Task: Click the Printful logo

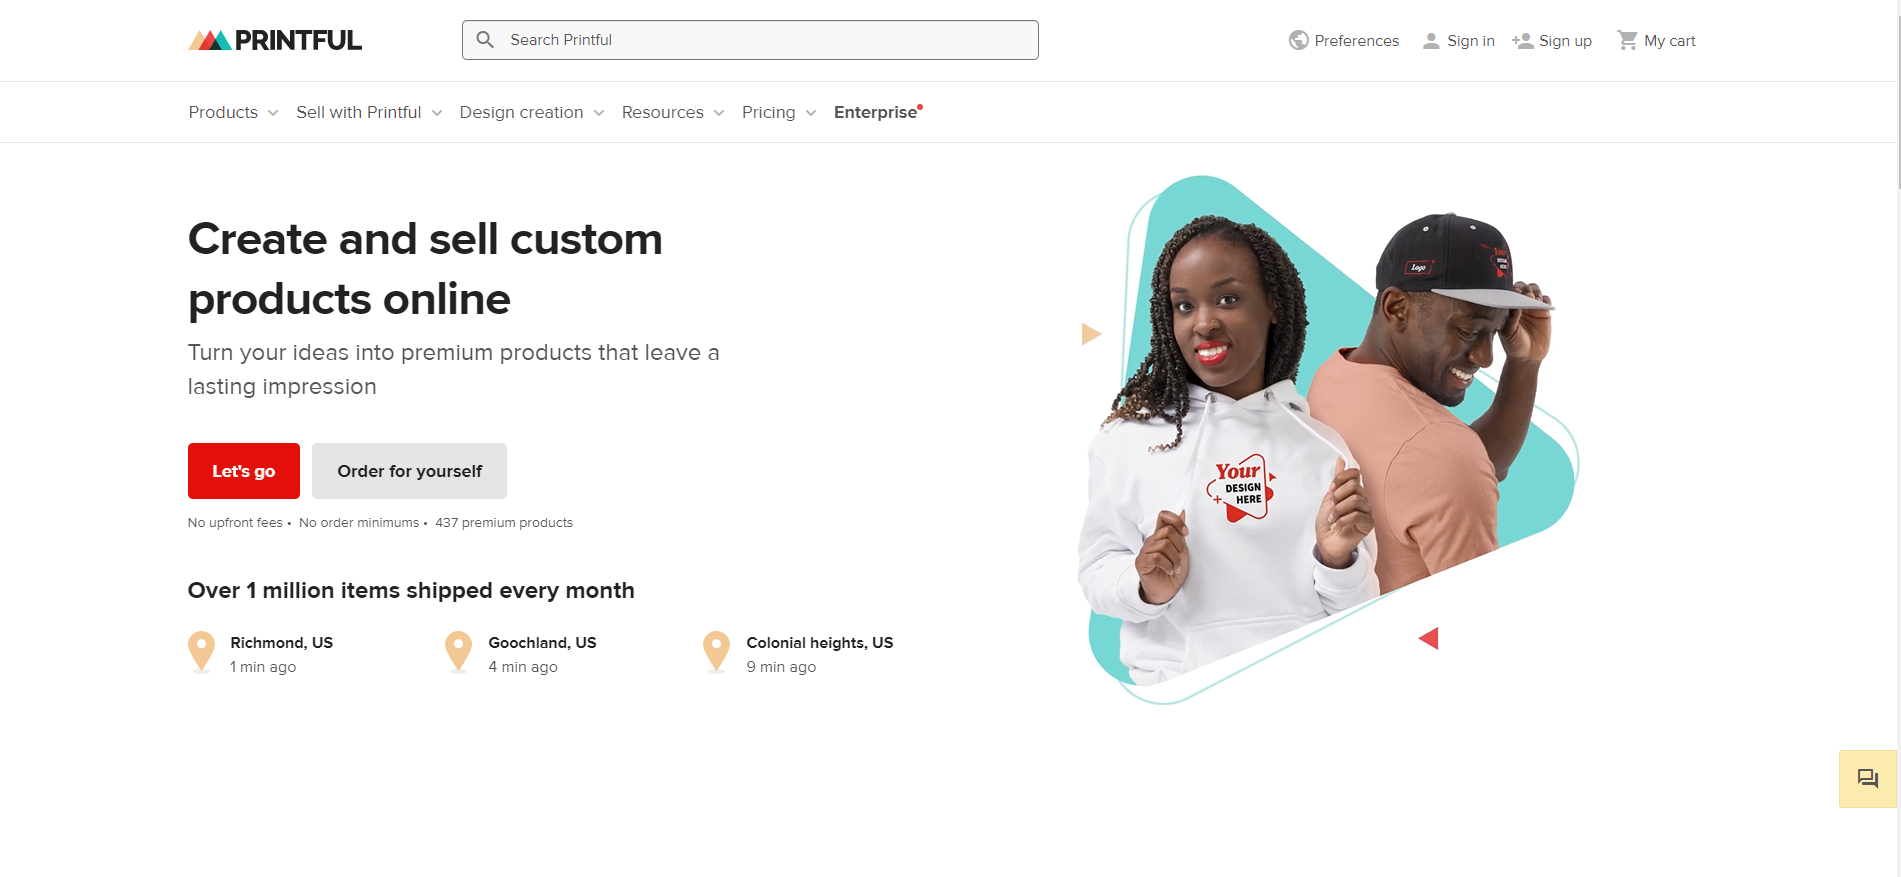Action: [x=275, y=40]
